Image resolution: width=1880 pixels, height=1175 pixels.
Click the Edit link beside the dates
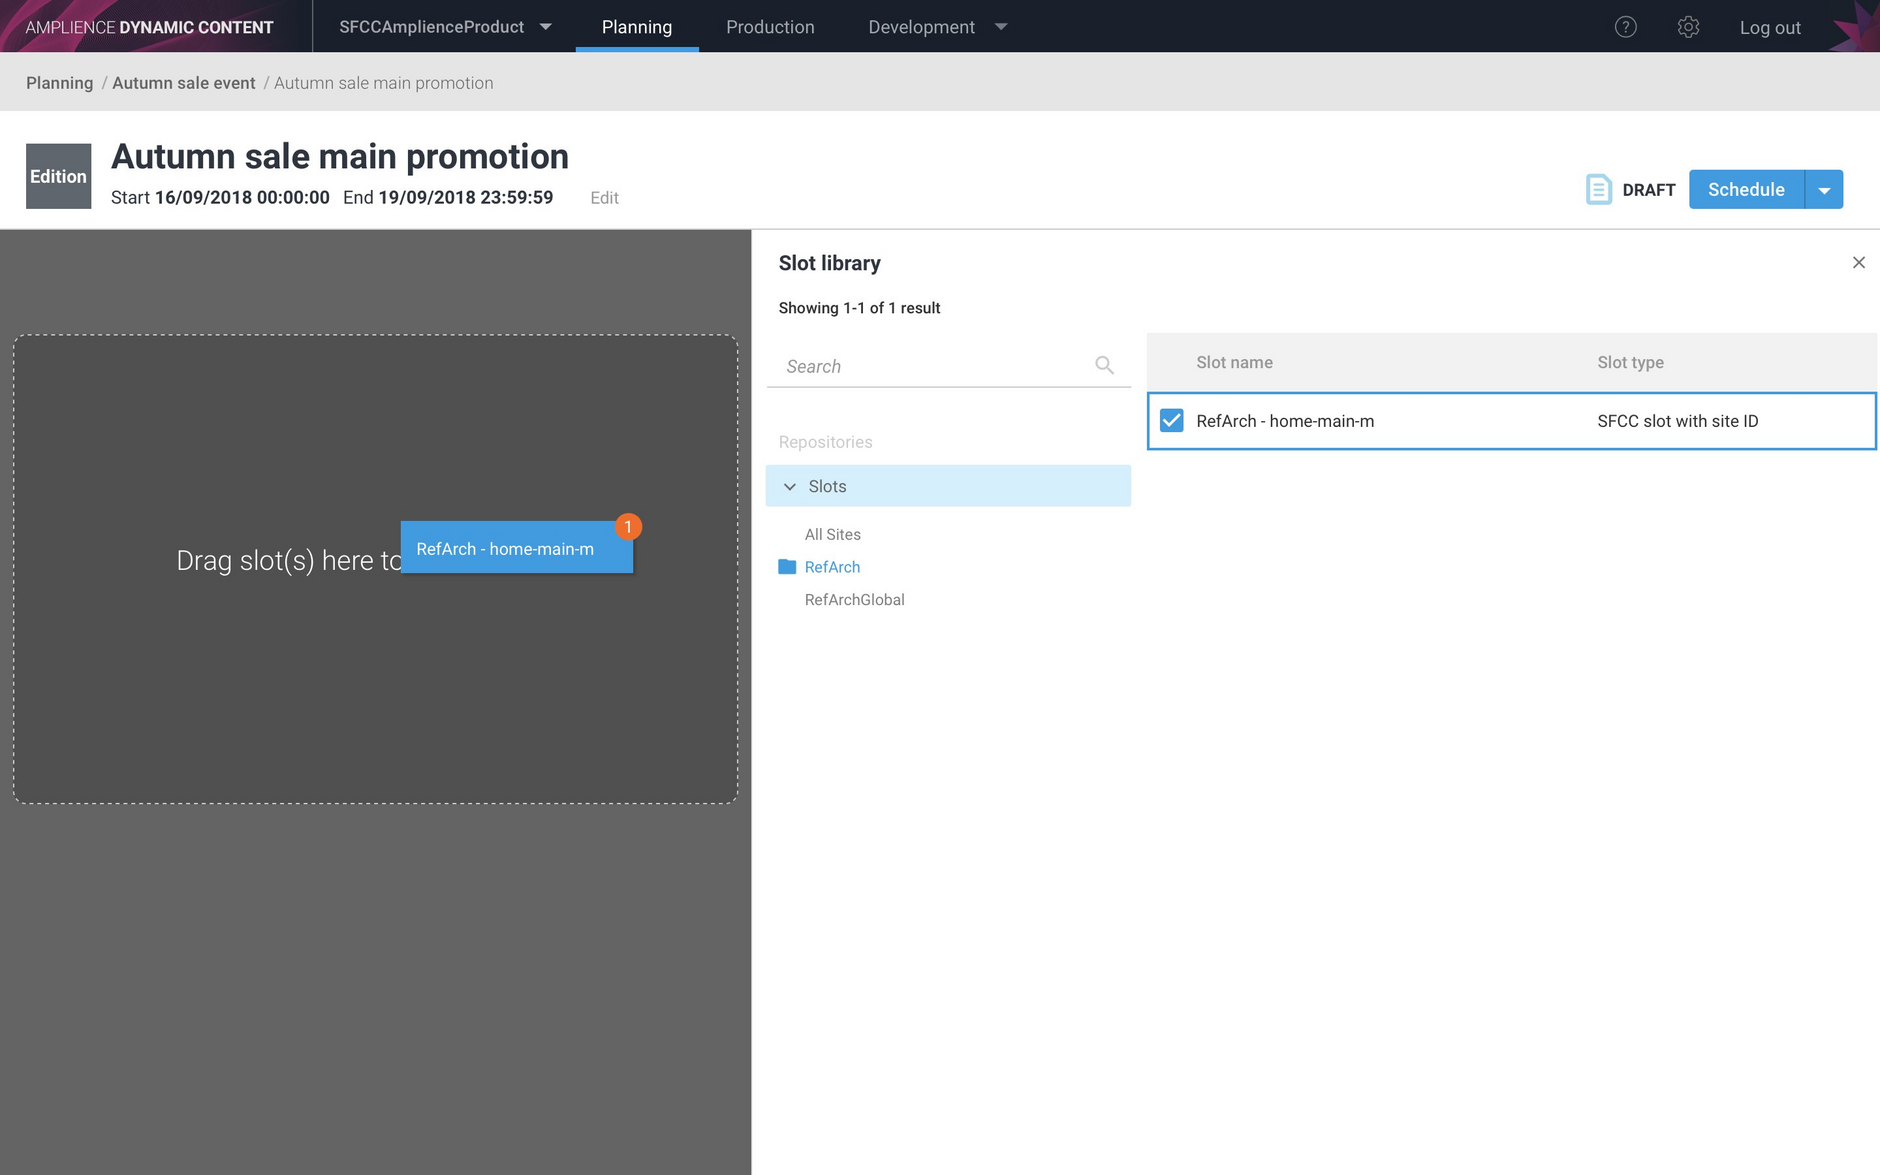(x=604, y=198)
